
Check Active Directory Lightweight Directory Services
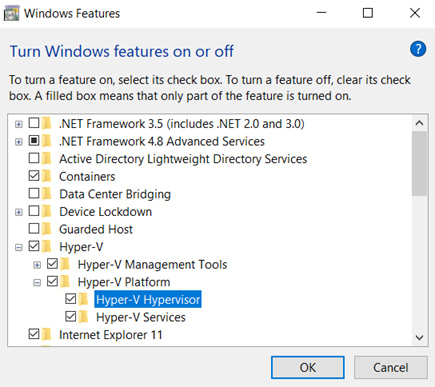[x=34, y=158]
